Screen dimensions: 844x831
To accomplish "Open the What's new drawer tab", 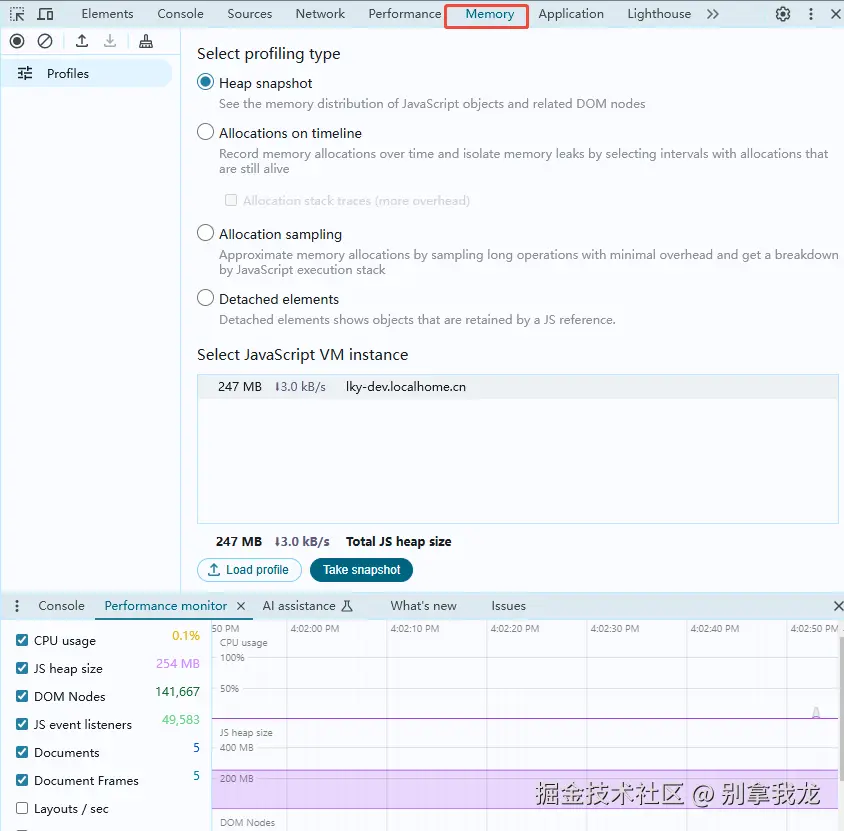I will pyautogui.click(x=424, y=606).
